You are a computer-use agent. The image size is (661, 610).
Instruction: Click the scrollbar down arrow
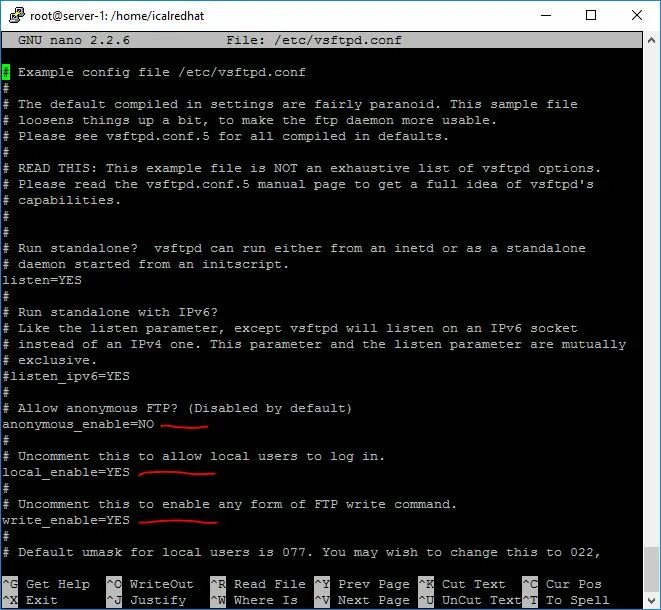pyautogui.click(x=651, y=600)
